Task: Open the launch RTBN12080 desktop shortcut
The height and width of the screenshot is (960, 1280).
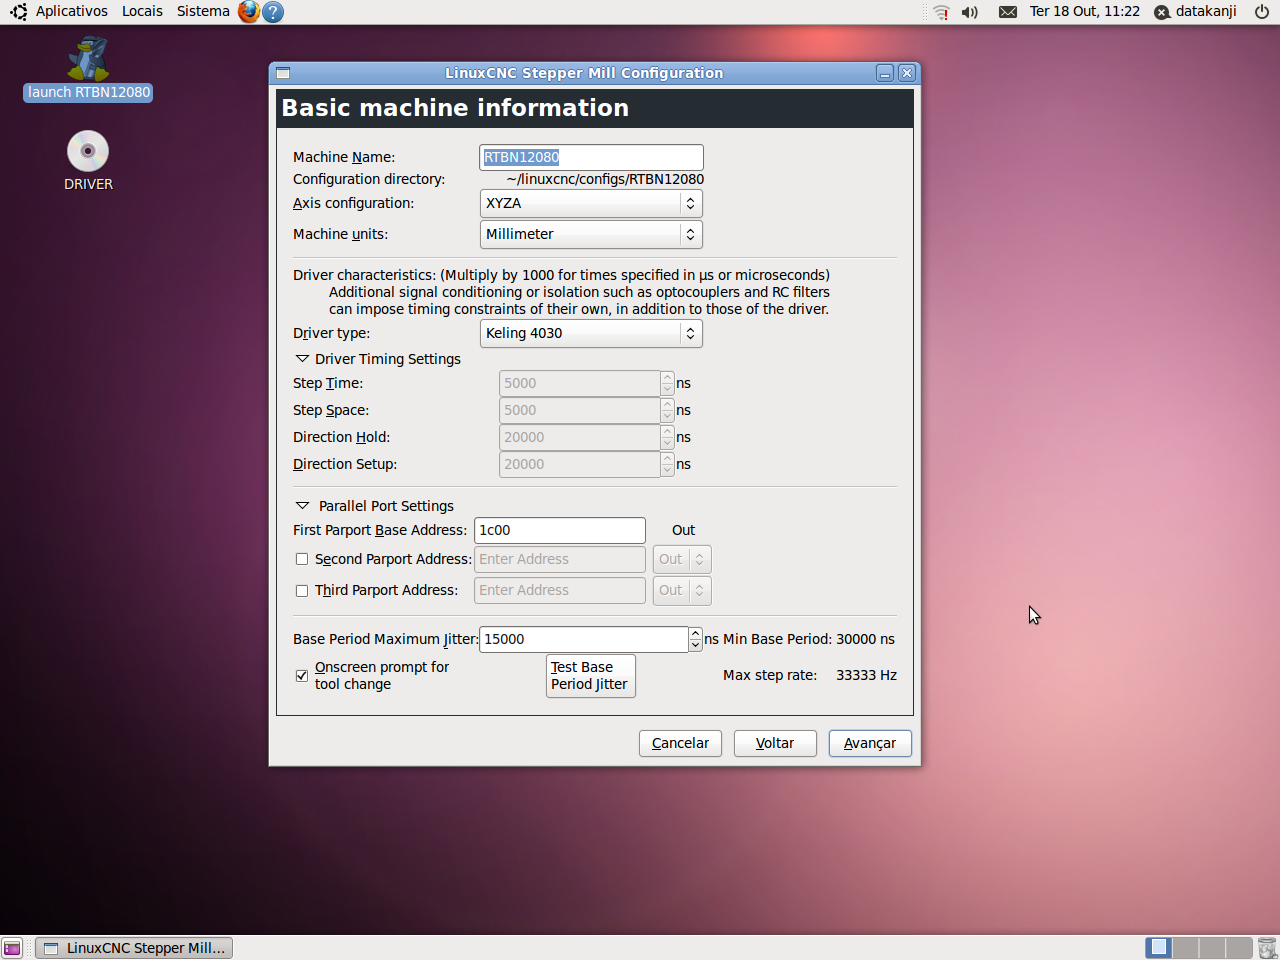Action: coord(88,69)
